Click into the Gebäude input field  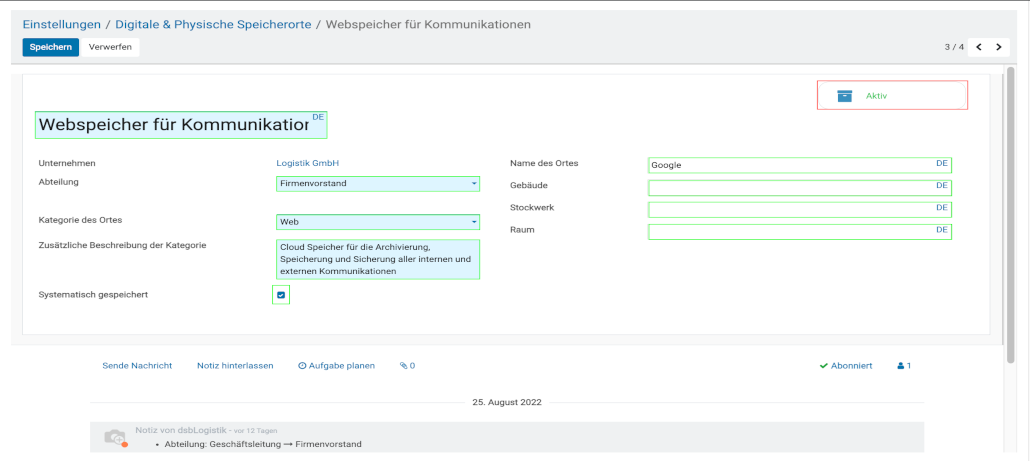pos(790,187)
